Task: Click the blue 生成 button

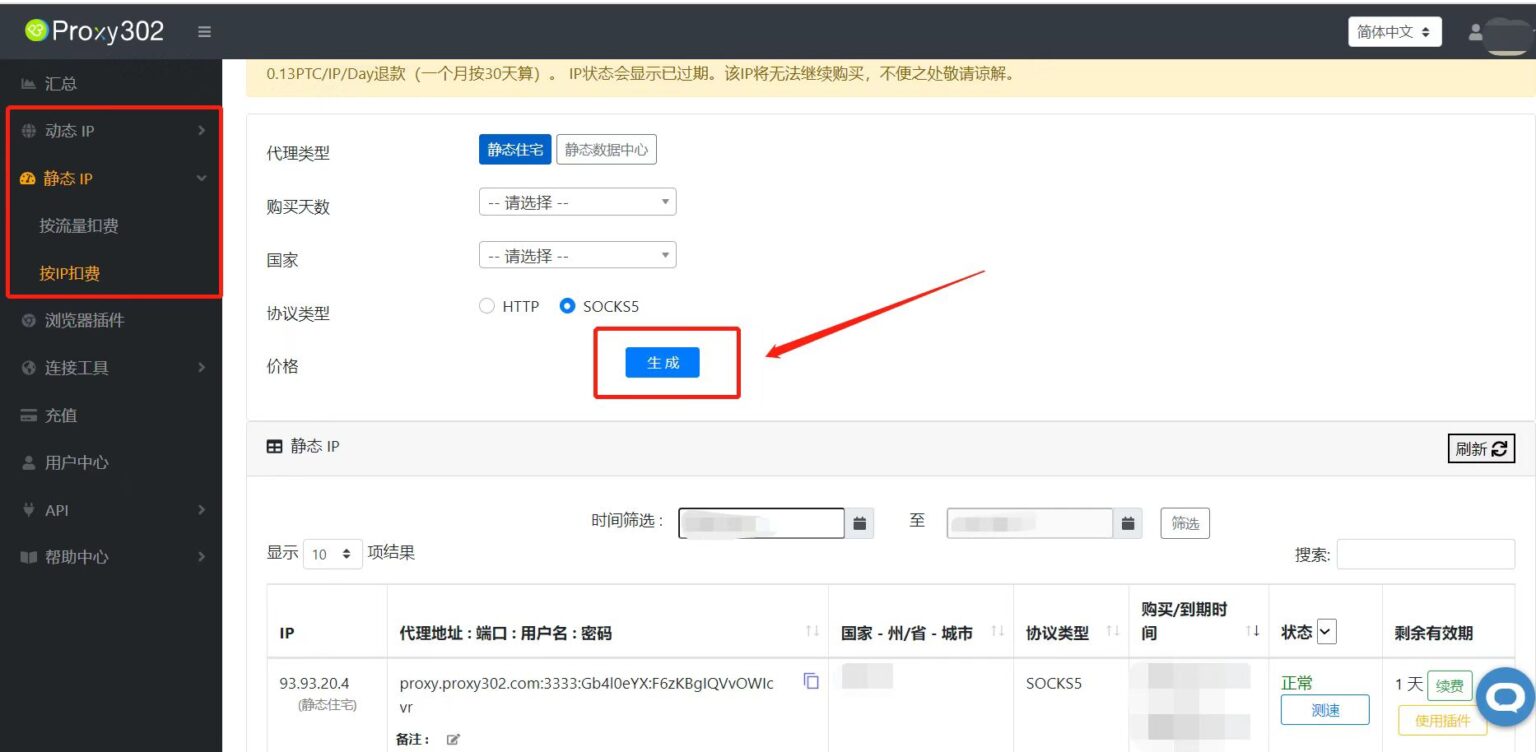Action: pyautogui.click(x=662, y=363)
